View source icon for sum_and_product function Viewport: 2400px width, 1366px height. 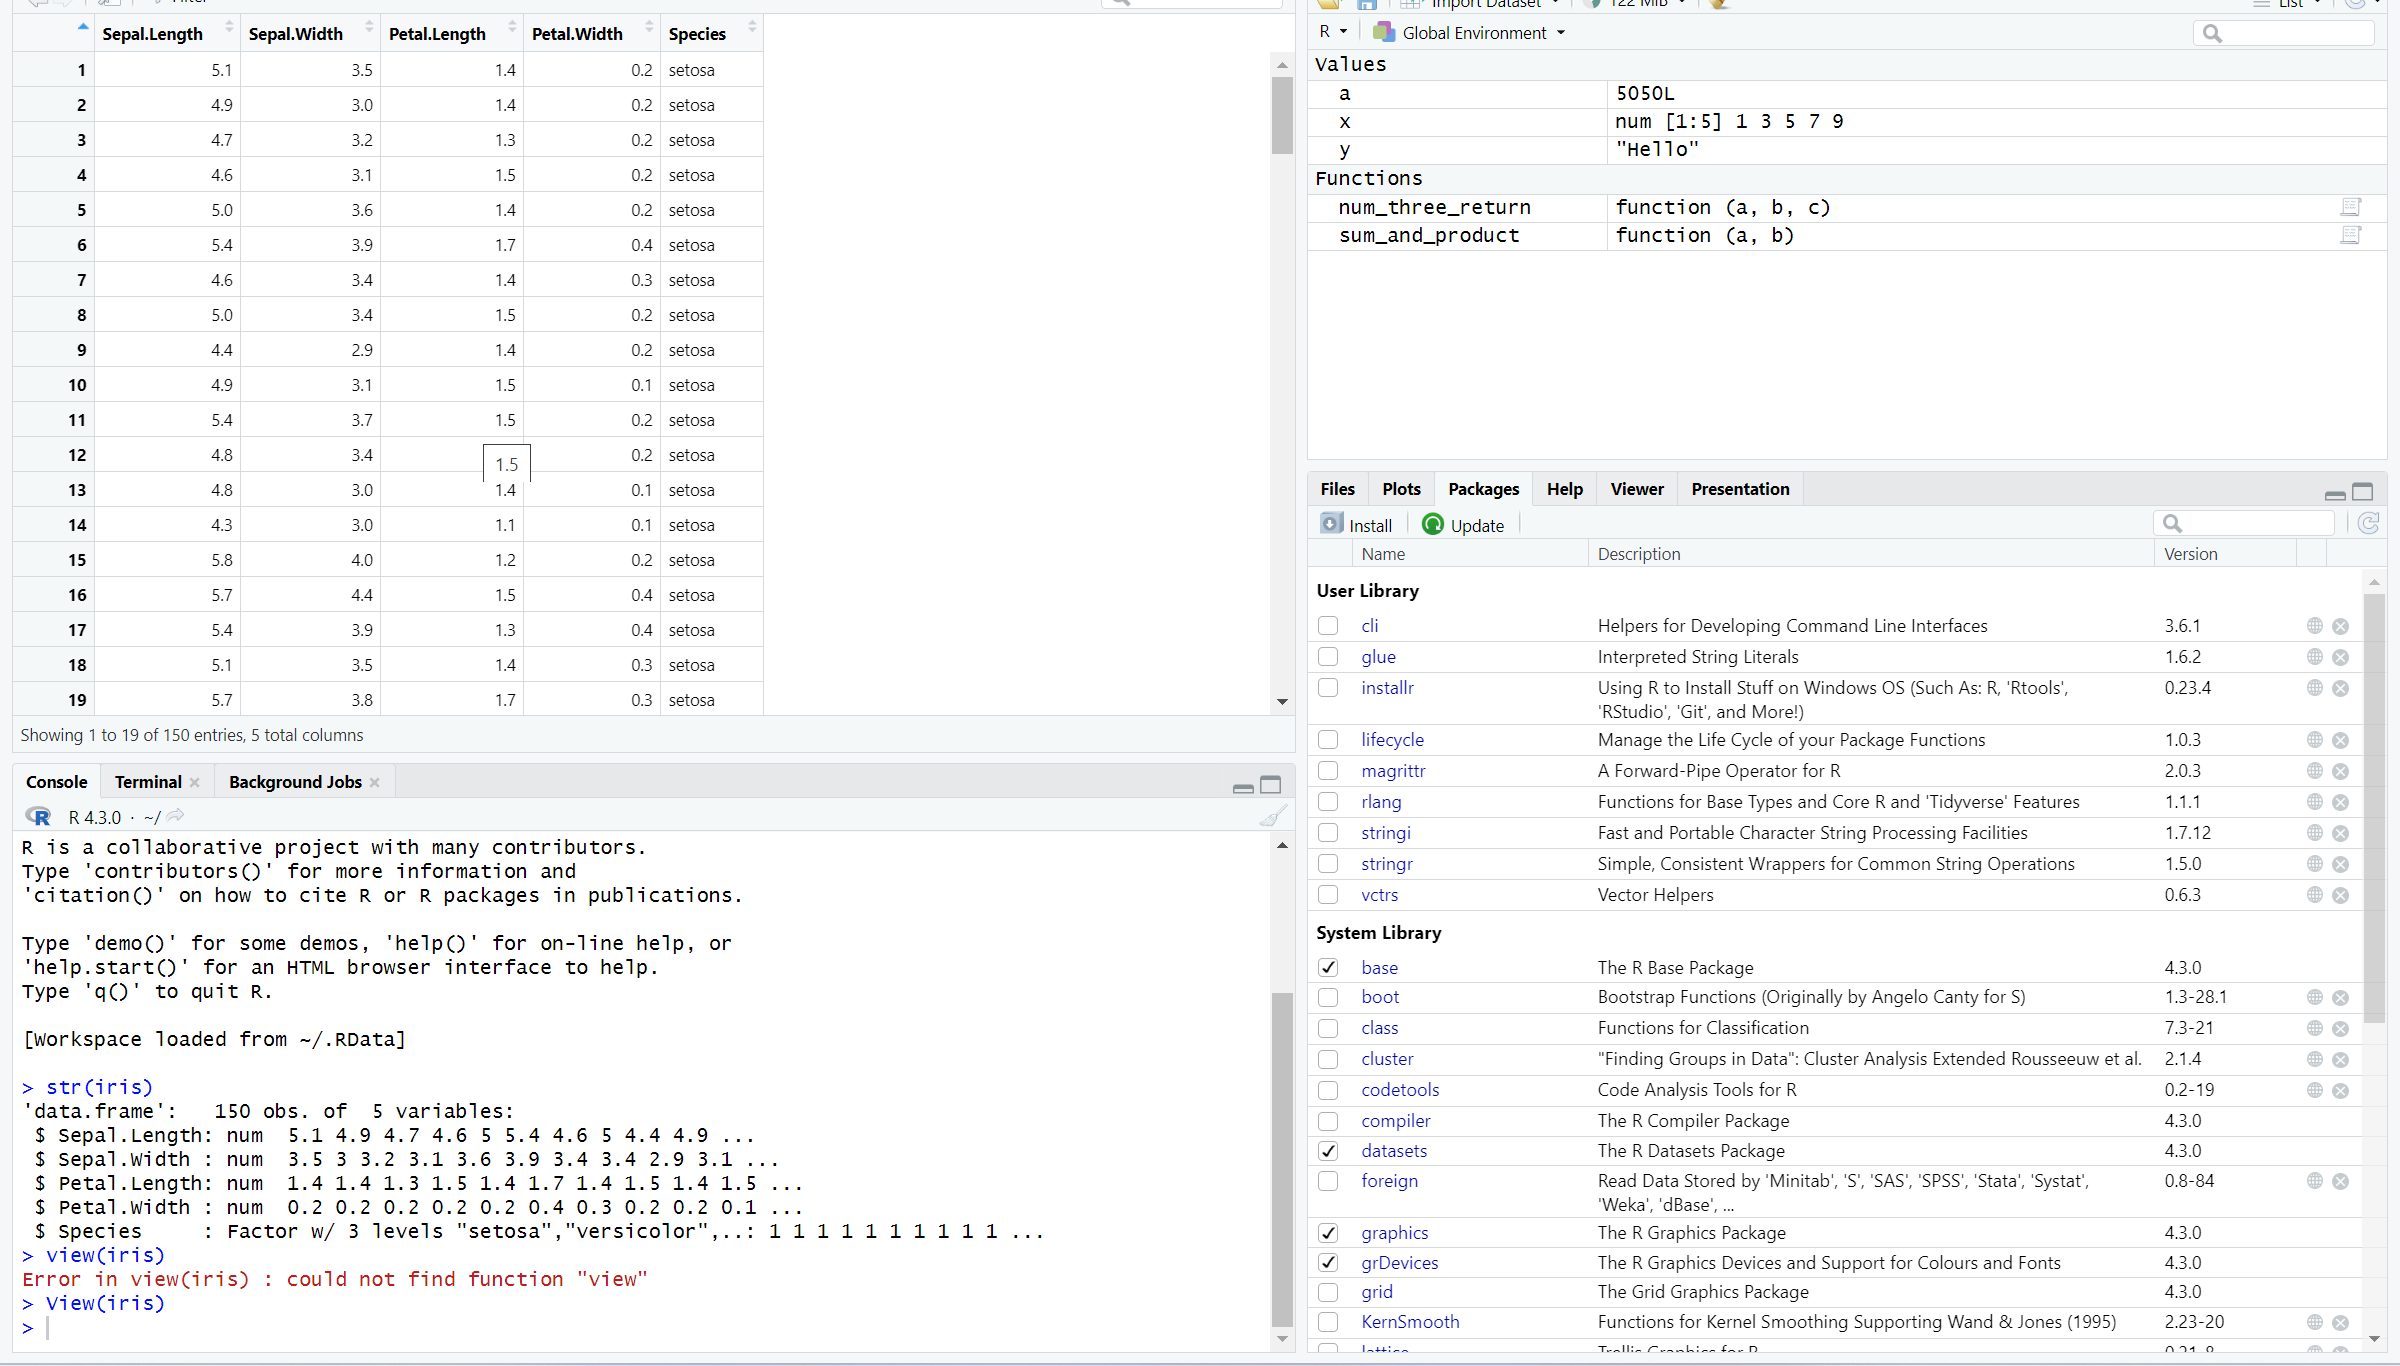pyautogui.click(x=2350, y=235)
